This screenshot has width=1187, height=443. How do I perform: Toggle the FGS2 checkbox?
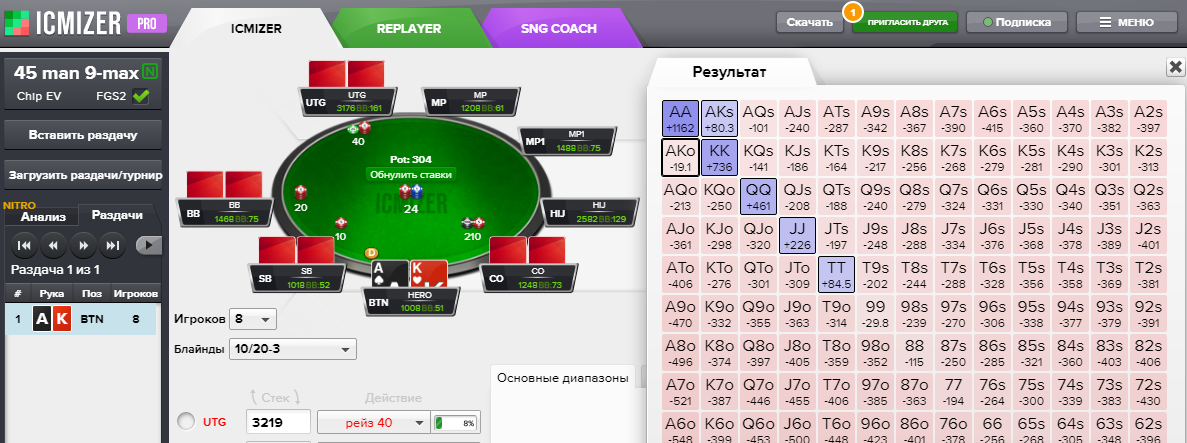[x=140, y=96]
